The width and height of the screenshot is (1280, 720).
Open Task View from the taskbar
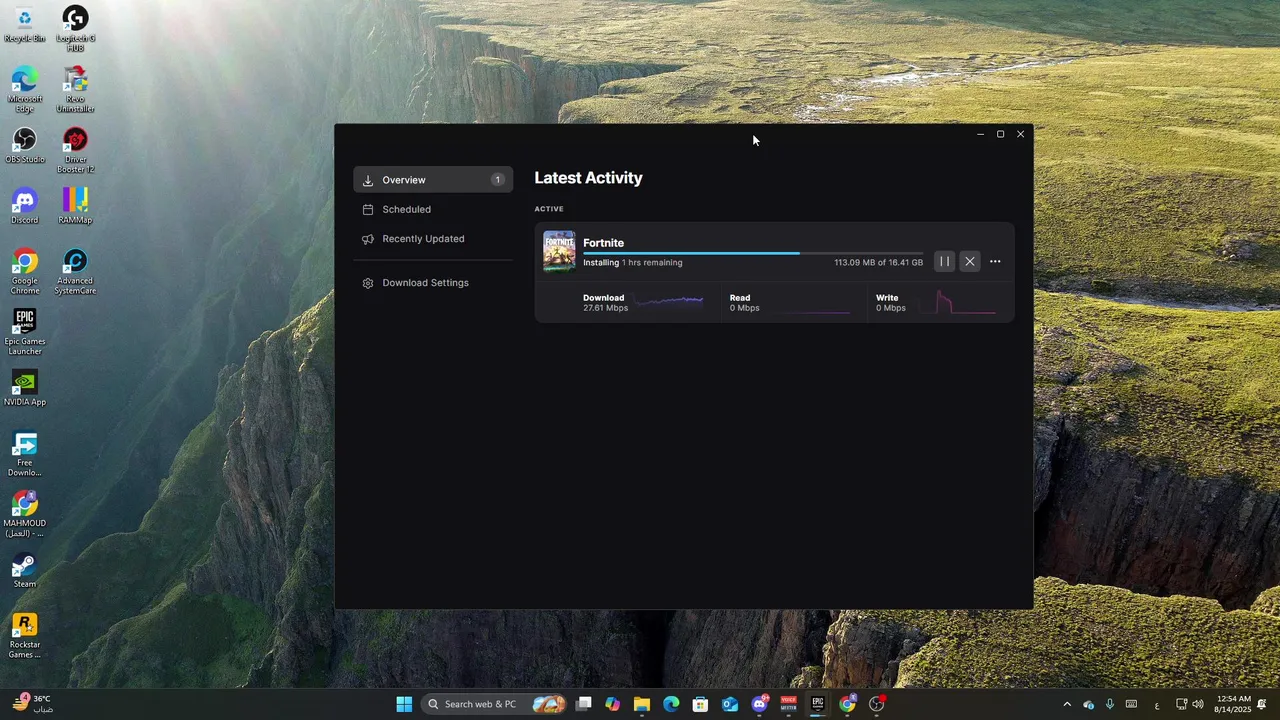pyautogui.click(x=584, y=704)
